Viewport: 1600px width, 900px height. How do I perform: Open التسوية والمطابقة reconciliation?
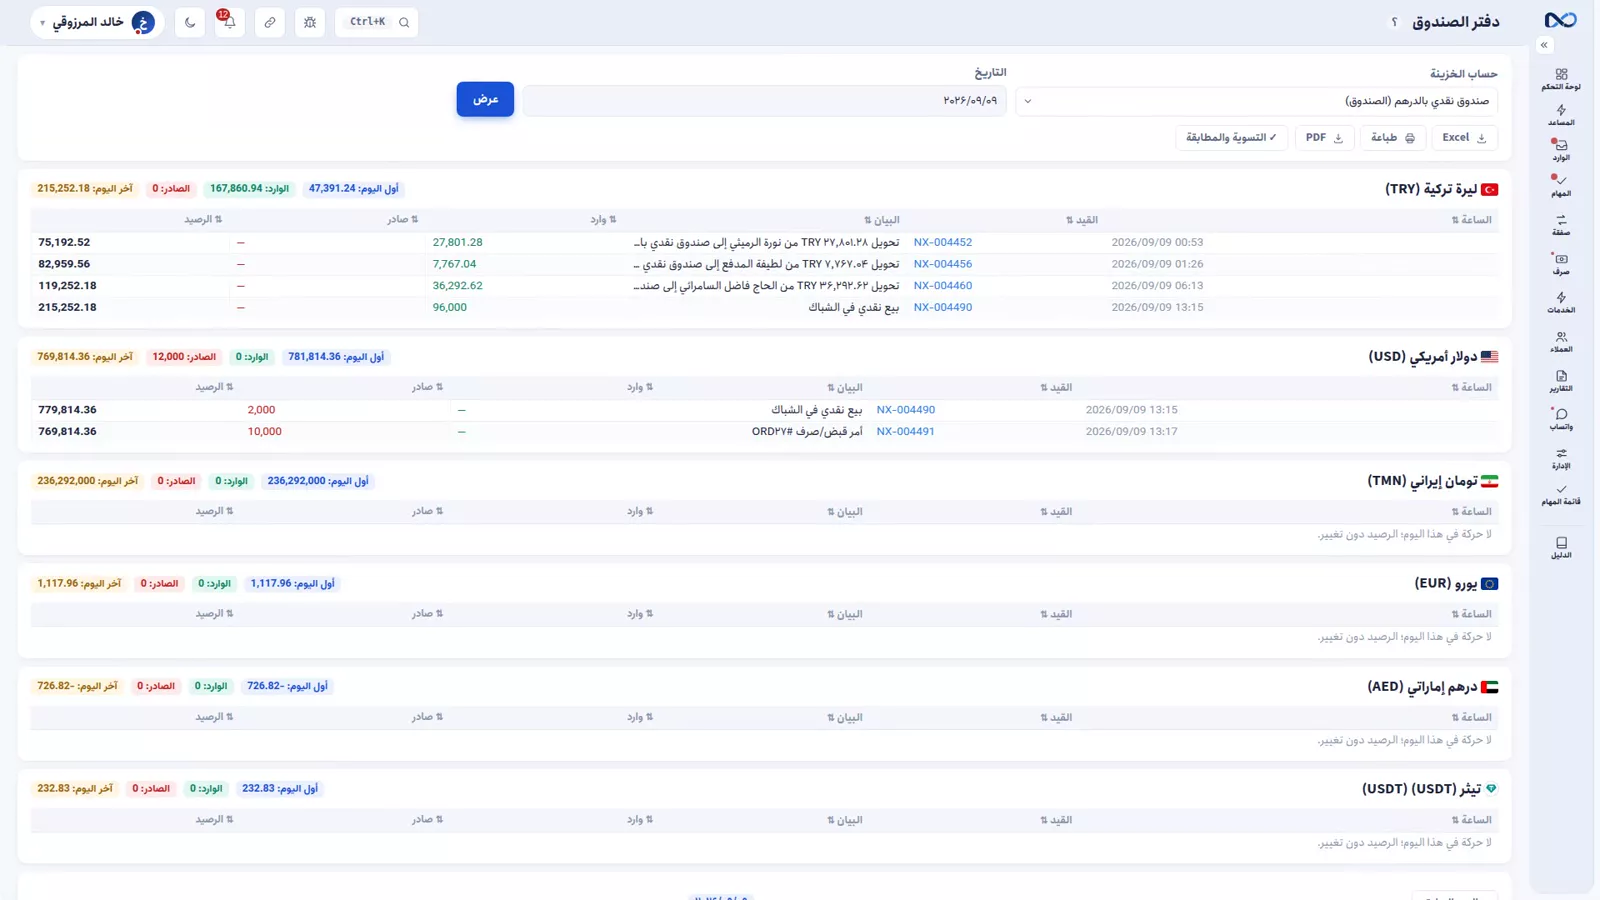coord(1231,138)
